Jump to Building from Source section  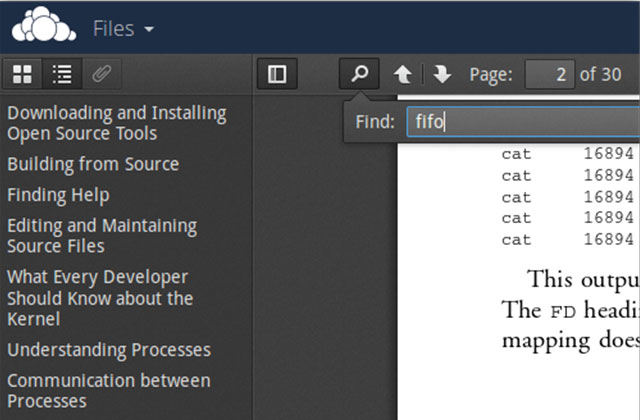click(x=93, y=164)
